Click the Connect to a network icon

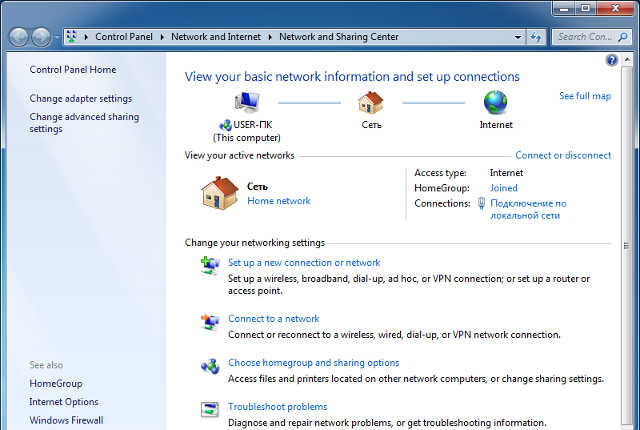210,321
